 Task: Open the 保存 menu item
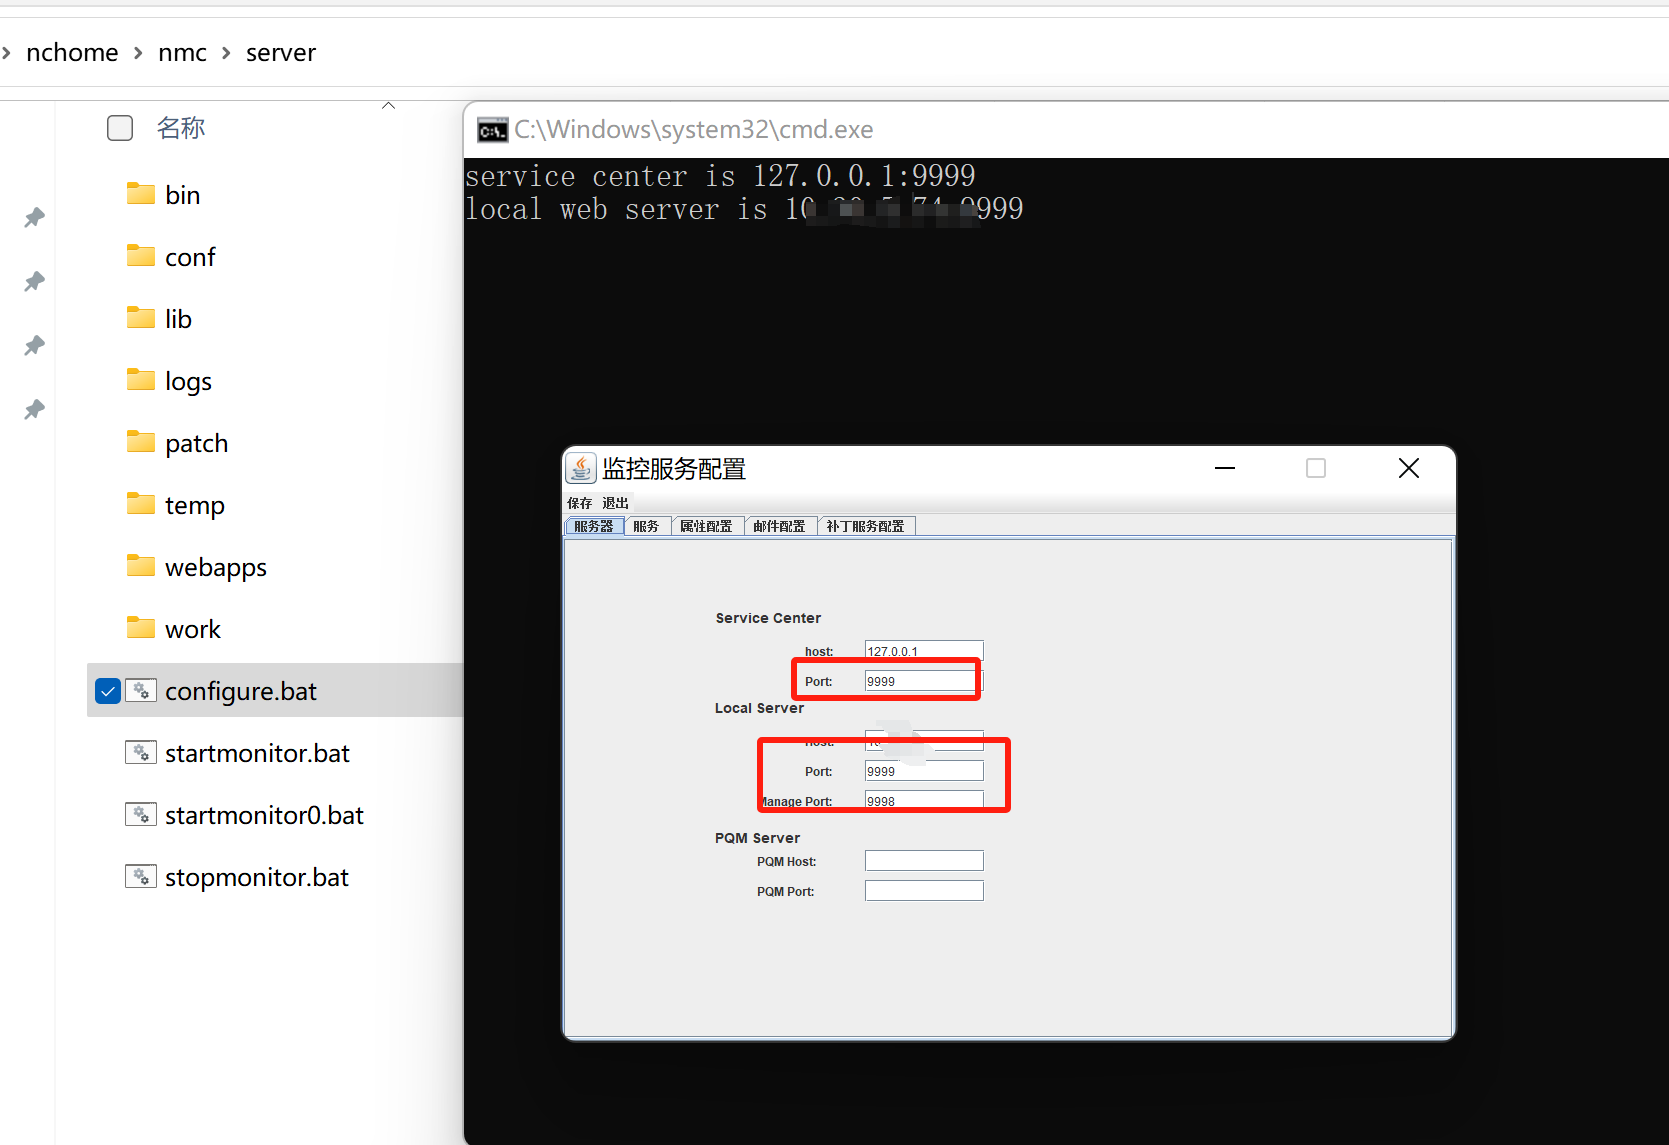(580, 503)
